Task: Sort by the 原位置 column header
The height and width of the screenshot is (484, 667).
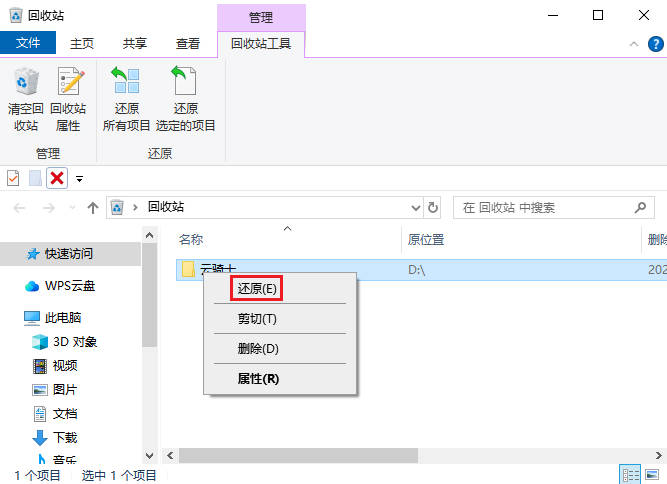Action: [426, 240]
